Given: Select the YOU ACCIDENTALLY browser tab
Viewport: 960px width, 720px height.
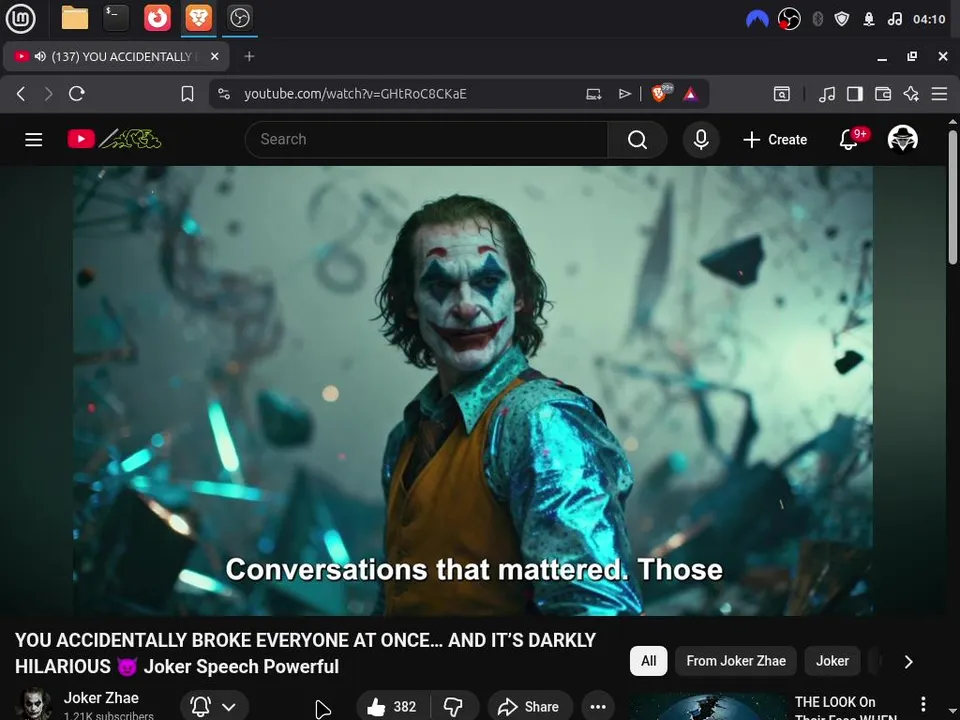Looking at the screenshot, I should pos(116,56).
